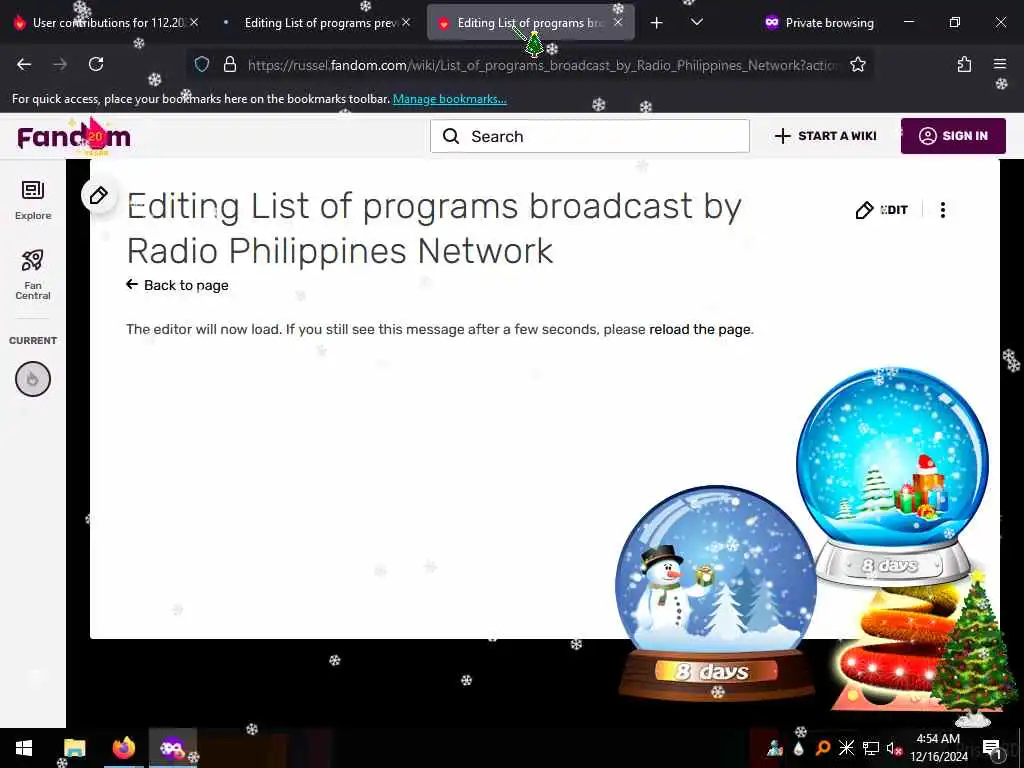This screenshot has height=768, width=1024.
Task: Open the clock showing 4:54 AM
Action: click(938, 748)
